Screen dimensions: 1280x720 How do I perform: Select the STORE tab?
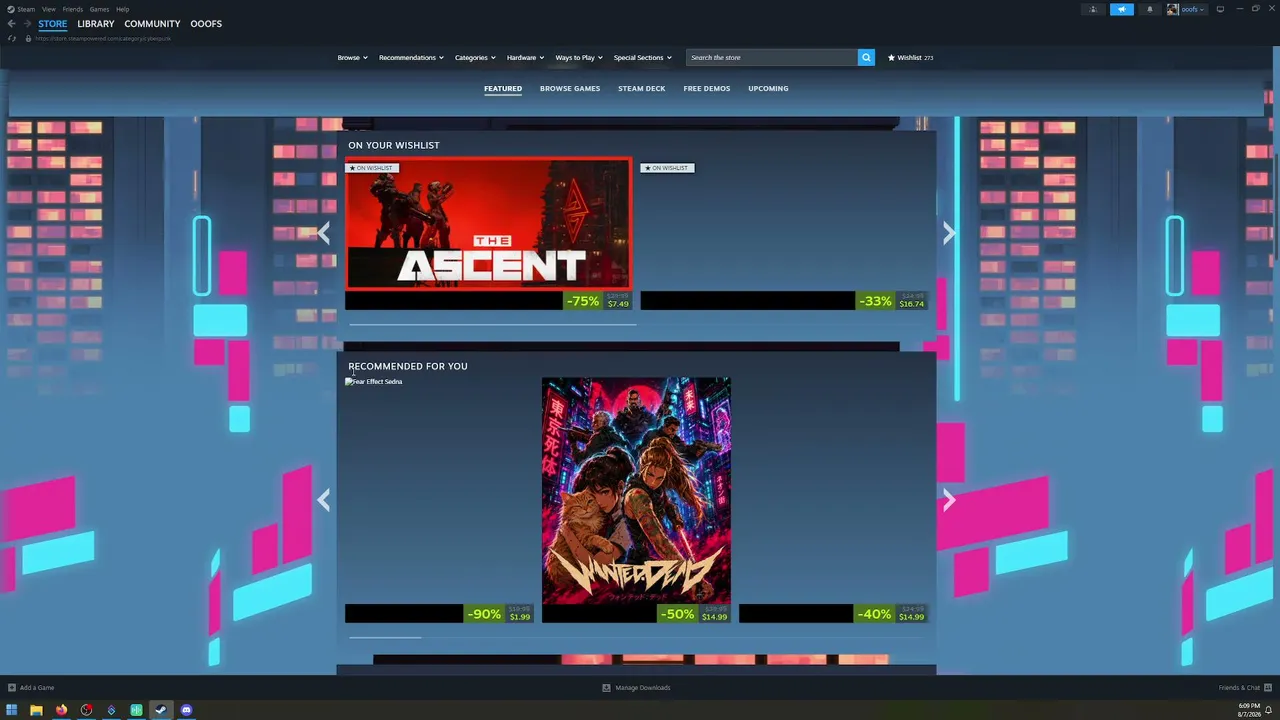click(53, 24)
